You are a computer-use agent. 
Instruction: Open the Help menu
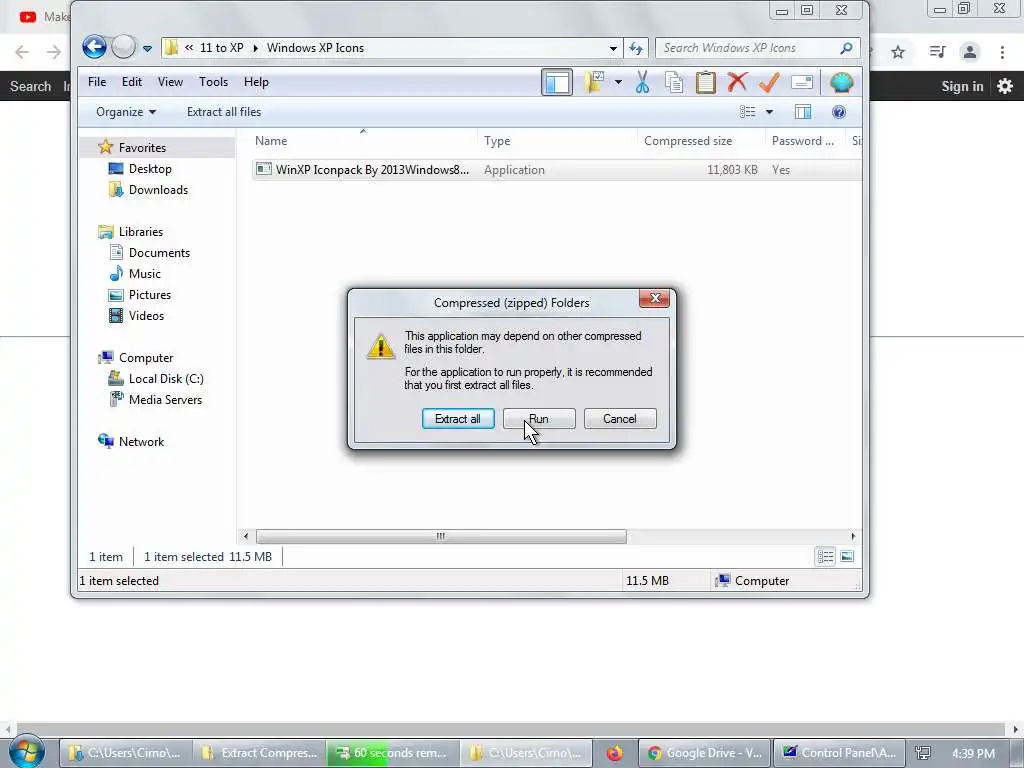(x=256, y=82)
